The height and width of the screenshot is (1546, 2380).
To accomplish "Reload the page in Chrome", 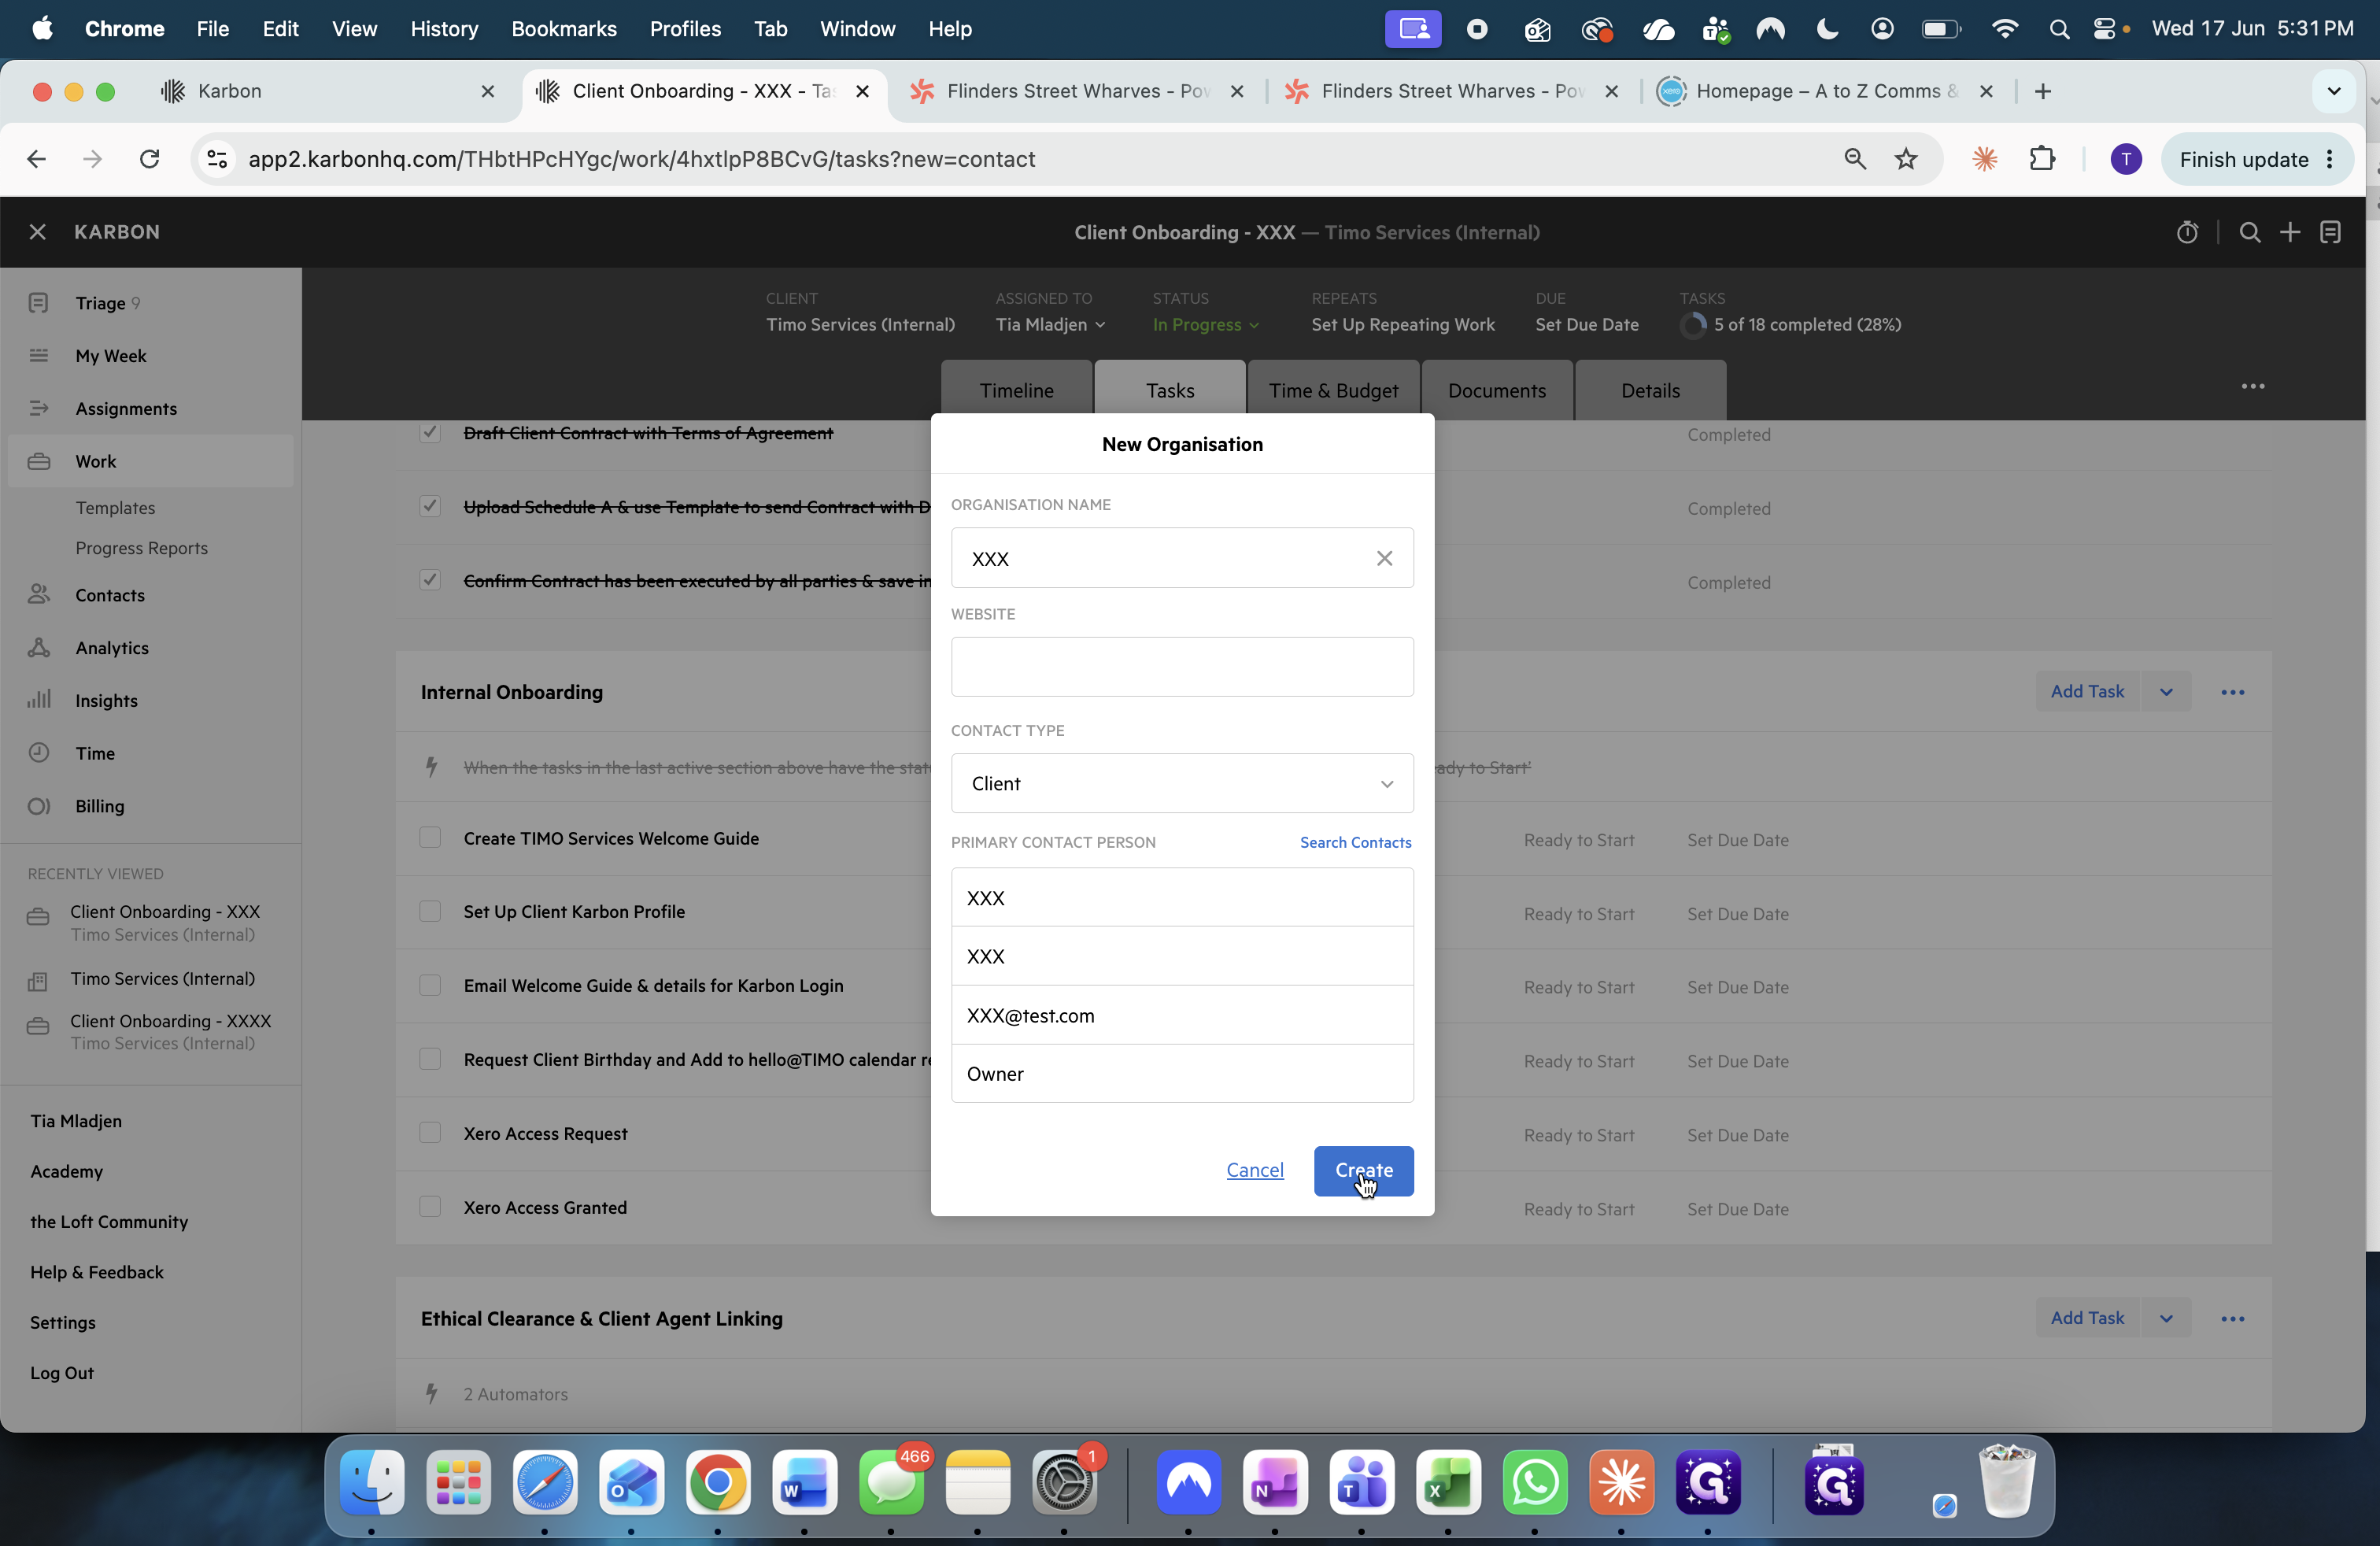I will pos(150,159).
